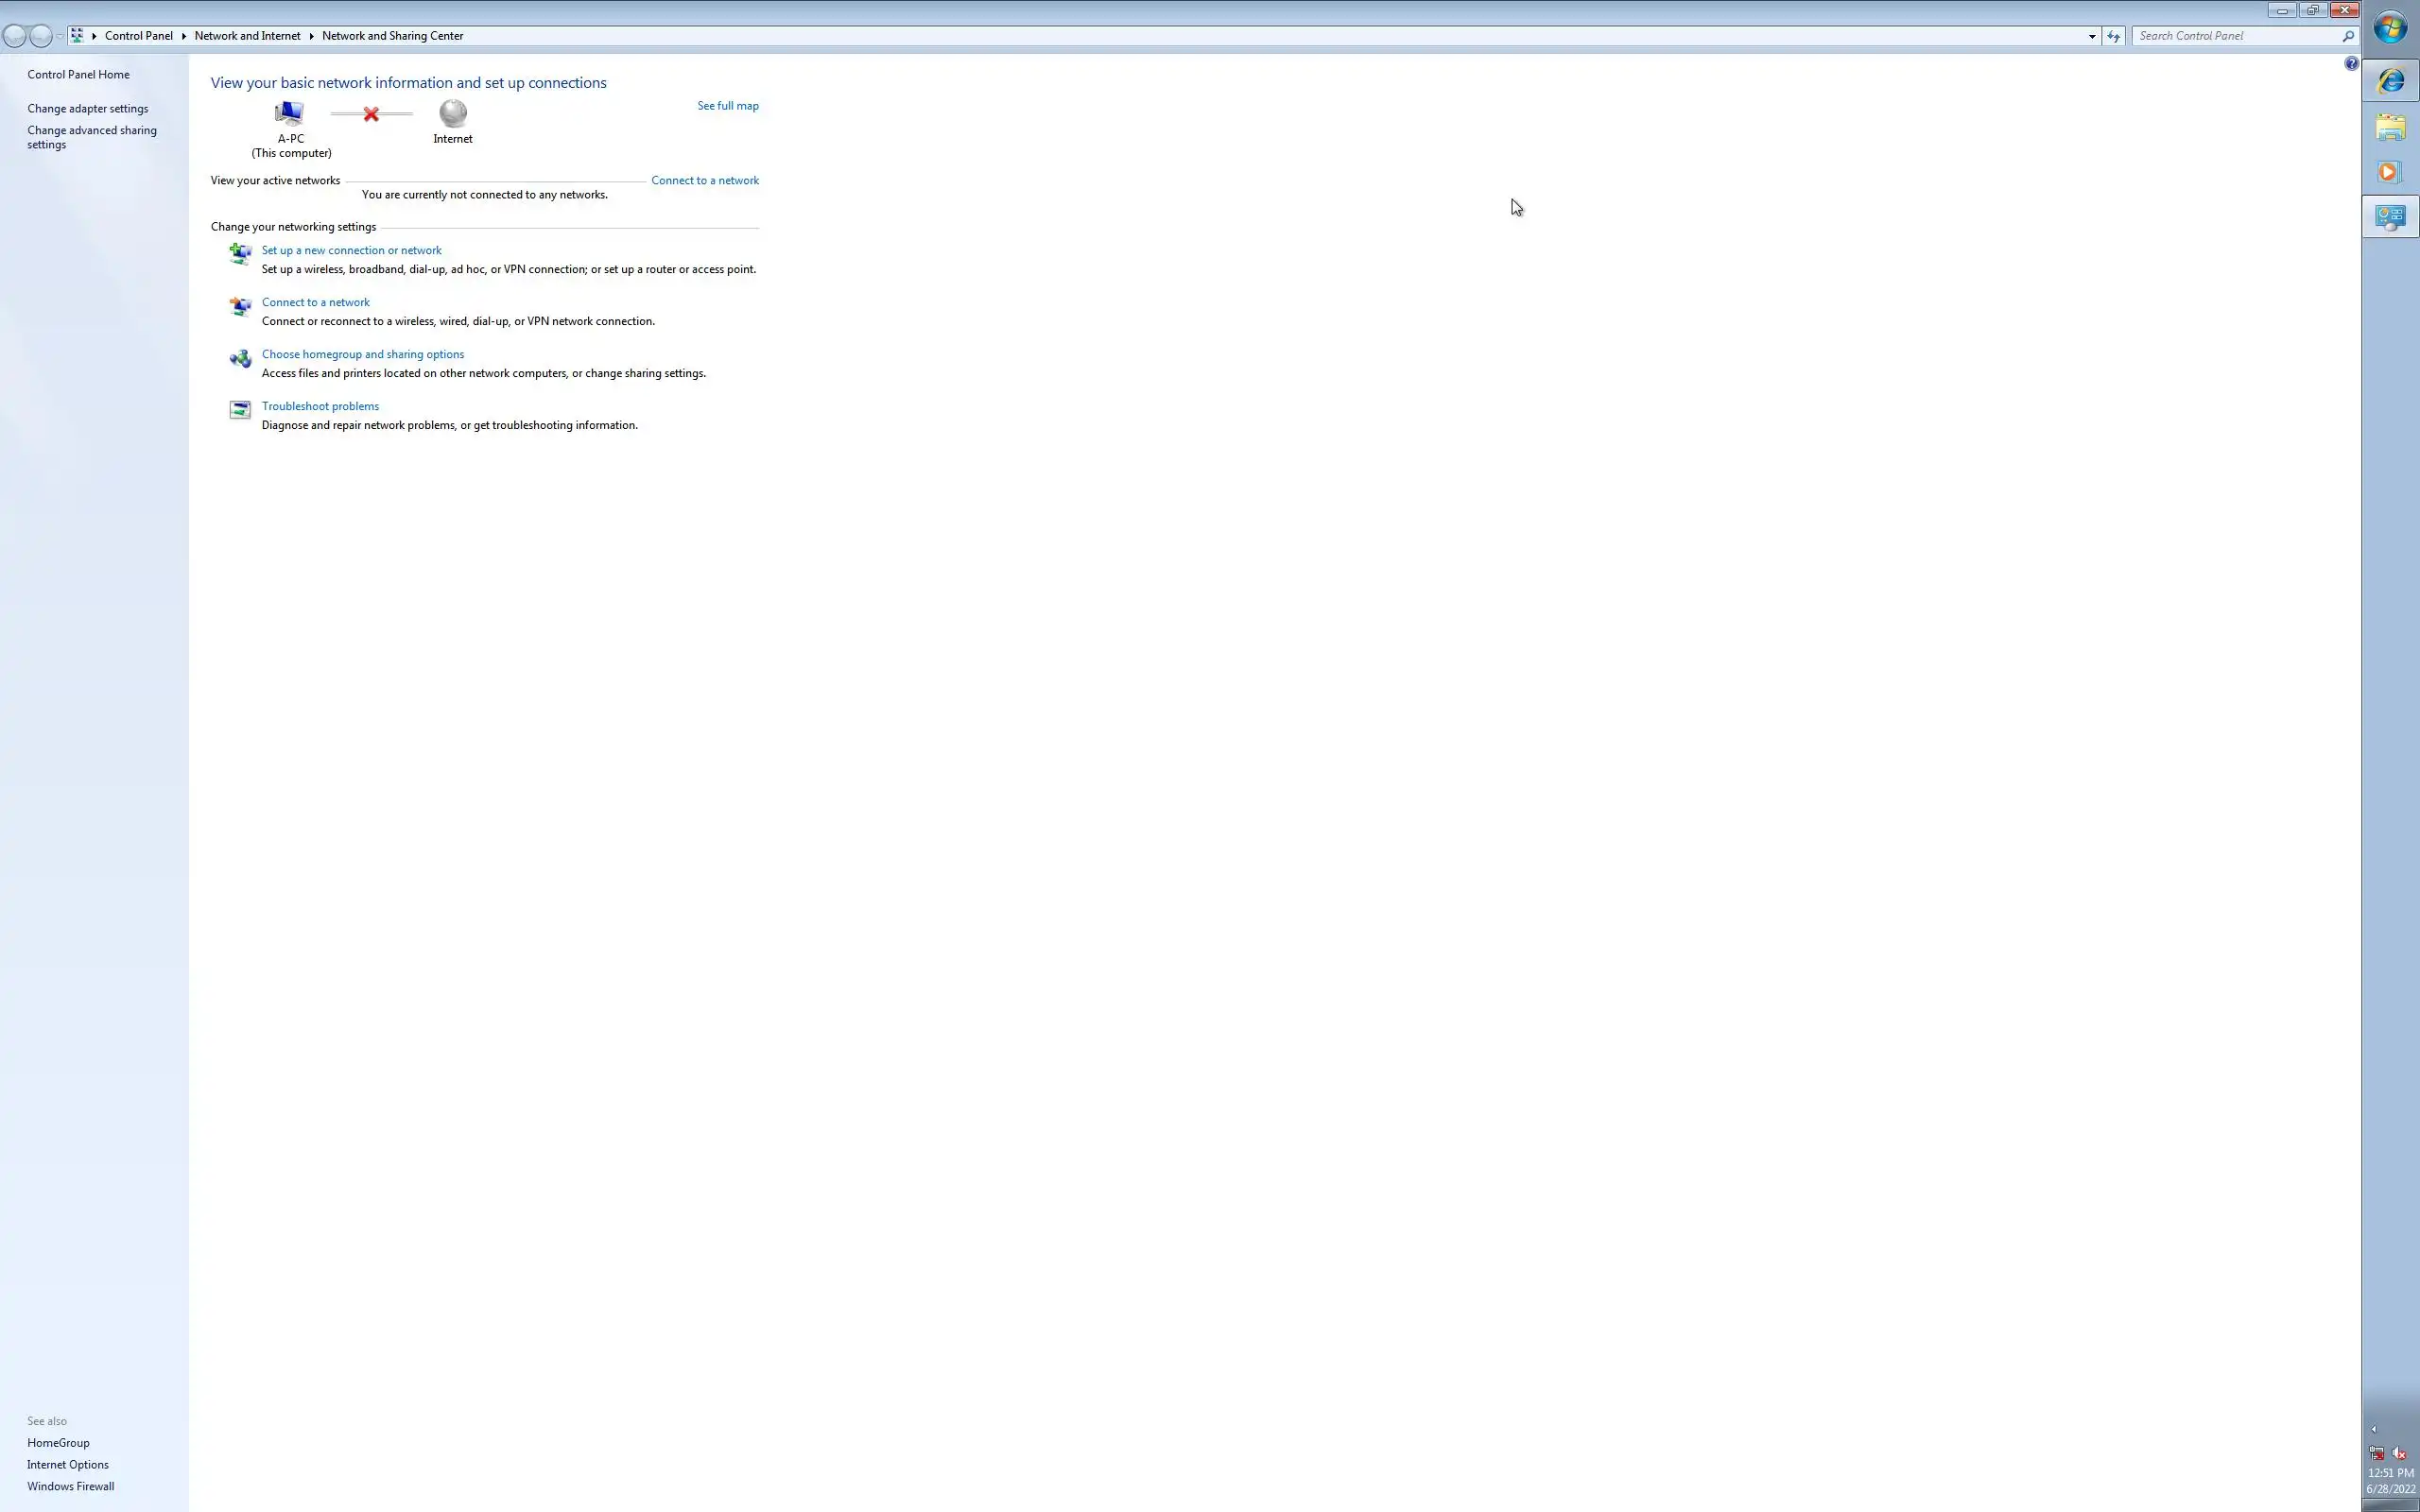Open Windows Media Player from the taskbar
2420x1512 pixels.
[x=2390, y=172]
